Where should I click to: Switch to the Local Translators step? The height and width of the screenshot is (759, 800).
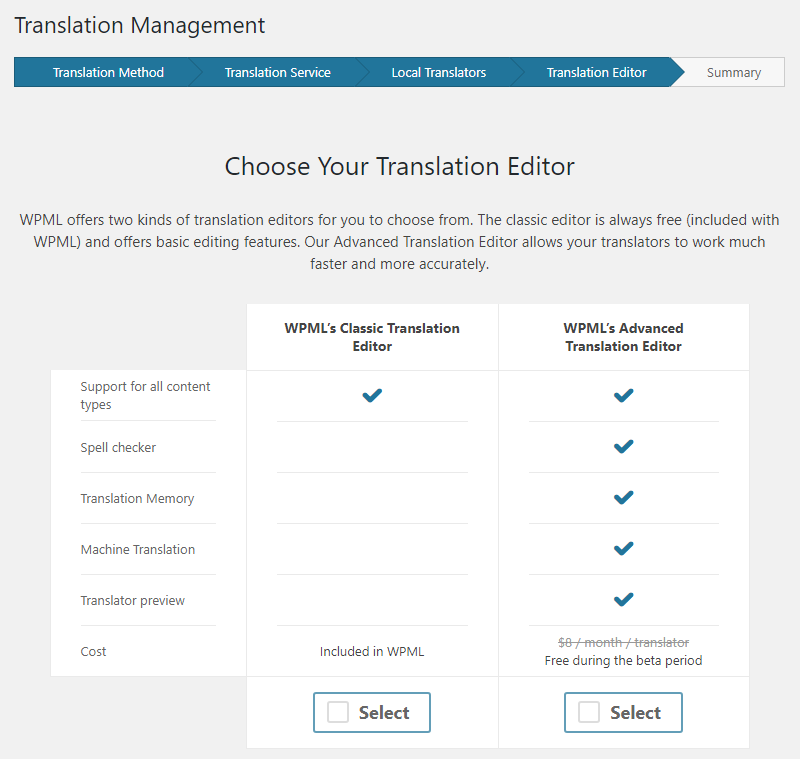[439, 72]
